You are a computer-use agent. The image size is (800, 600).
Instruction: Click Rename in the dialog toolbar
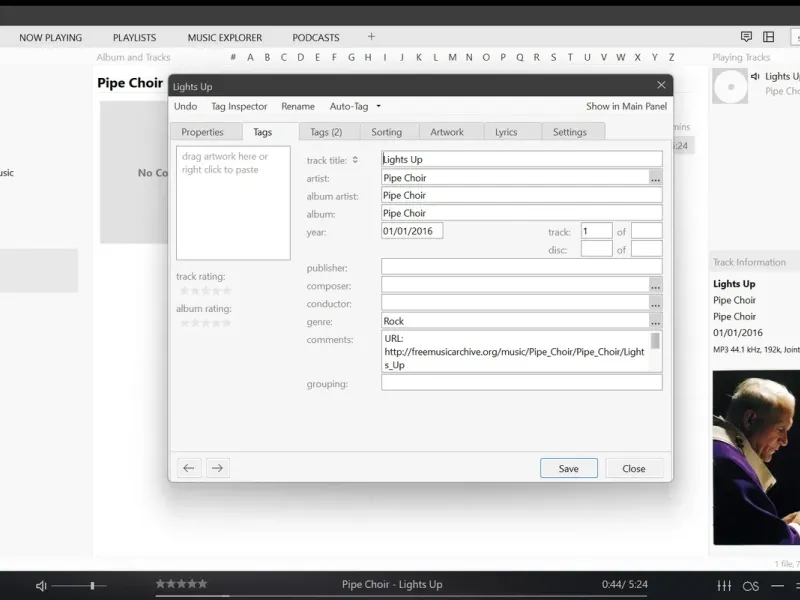[x=298, y=106]
